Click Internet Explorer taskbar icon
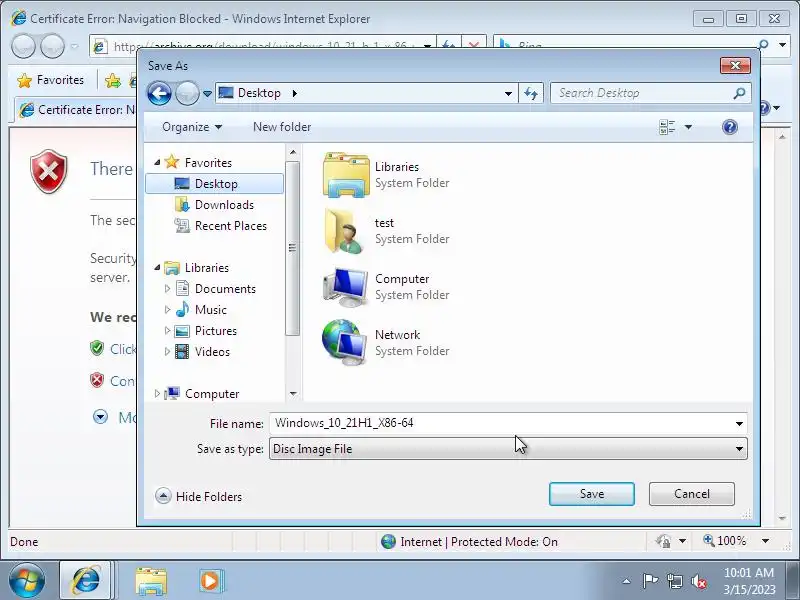The image size is (800, 600). pos(86,581)
